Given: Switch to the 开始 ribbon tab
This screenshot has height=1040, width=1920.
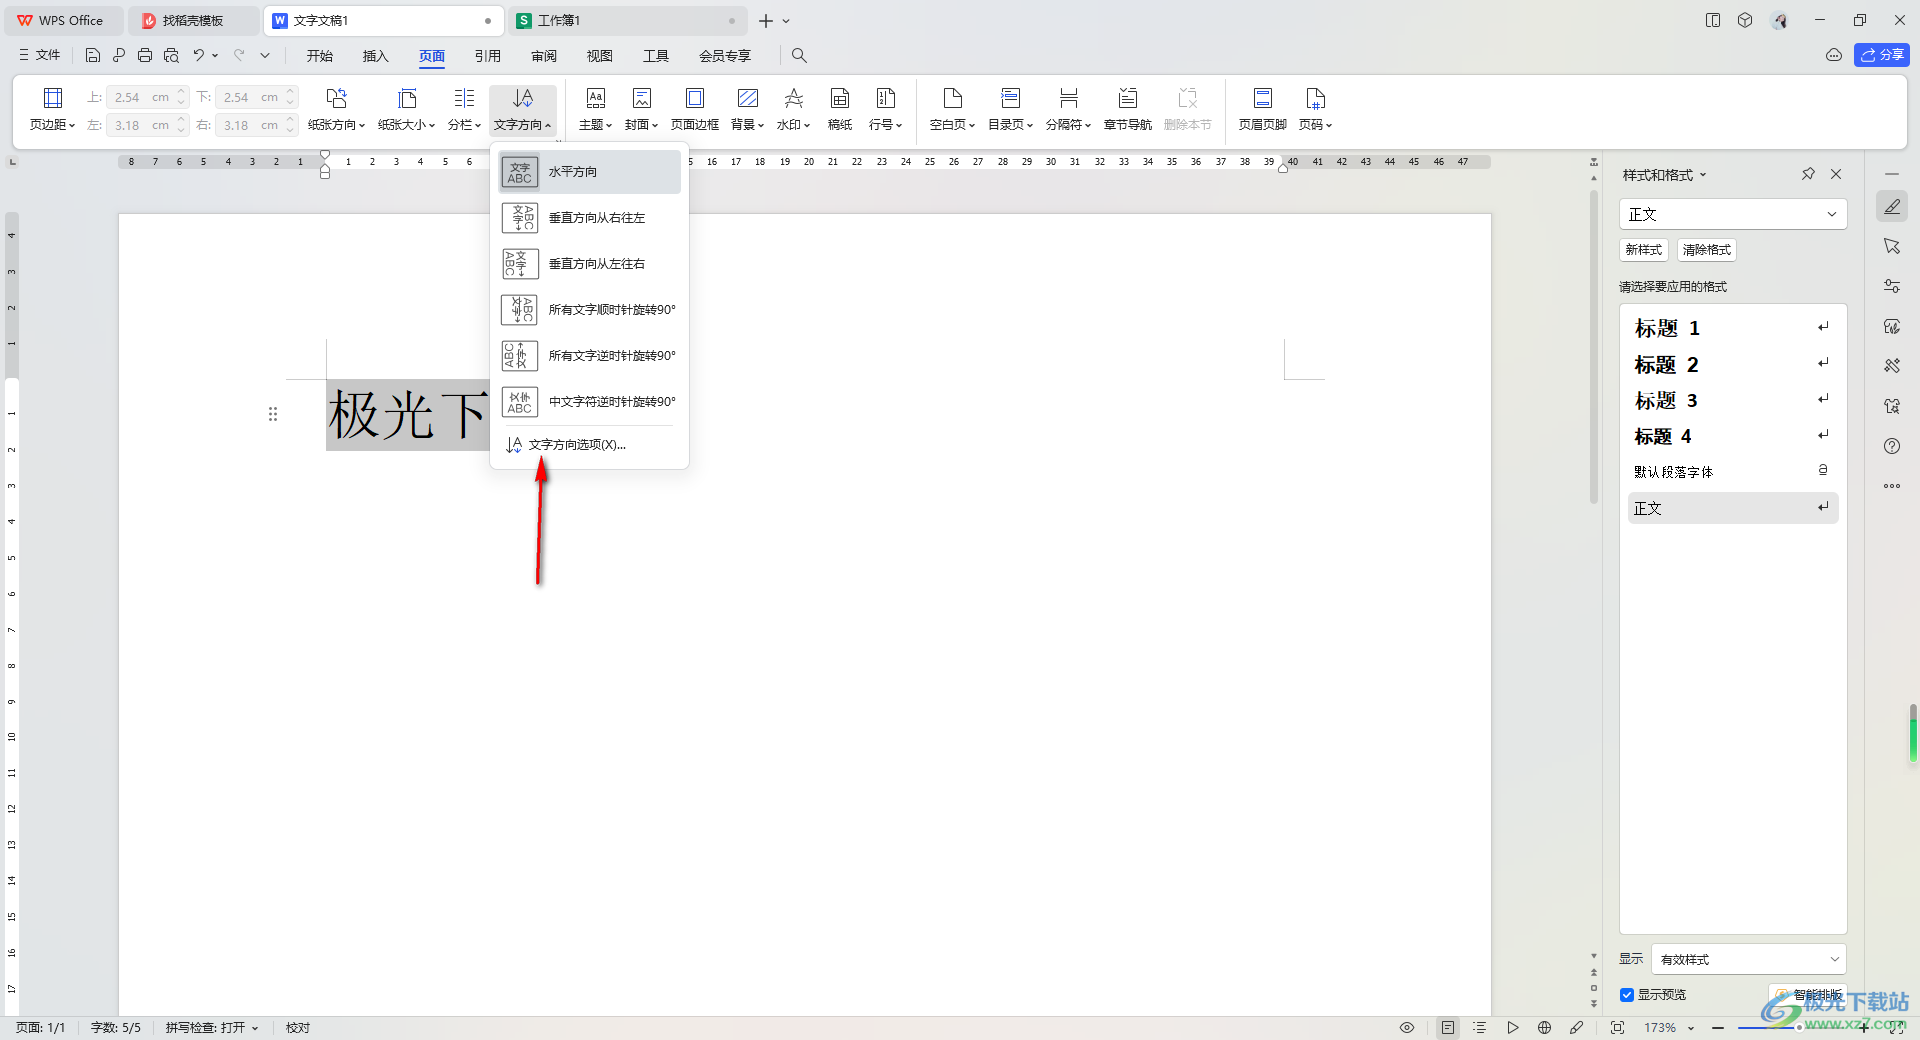Looking at the screenshot, I should point(320,56).
